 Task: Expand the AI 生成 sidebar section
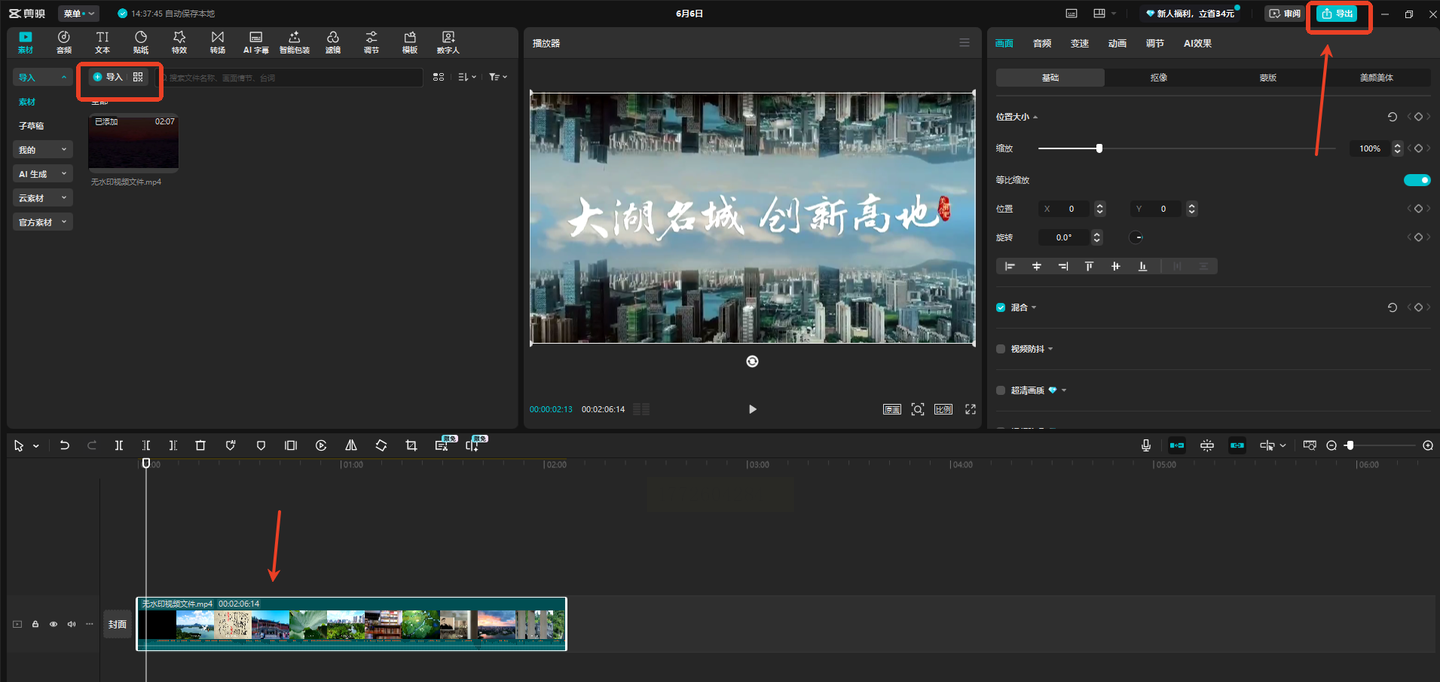click(x=42, y=174)
